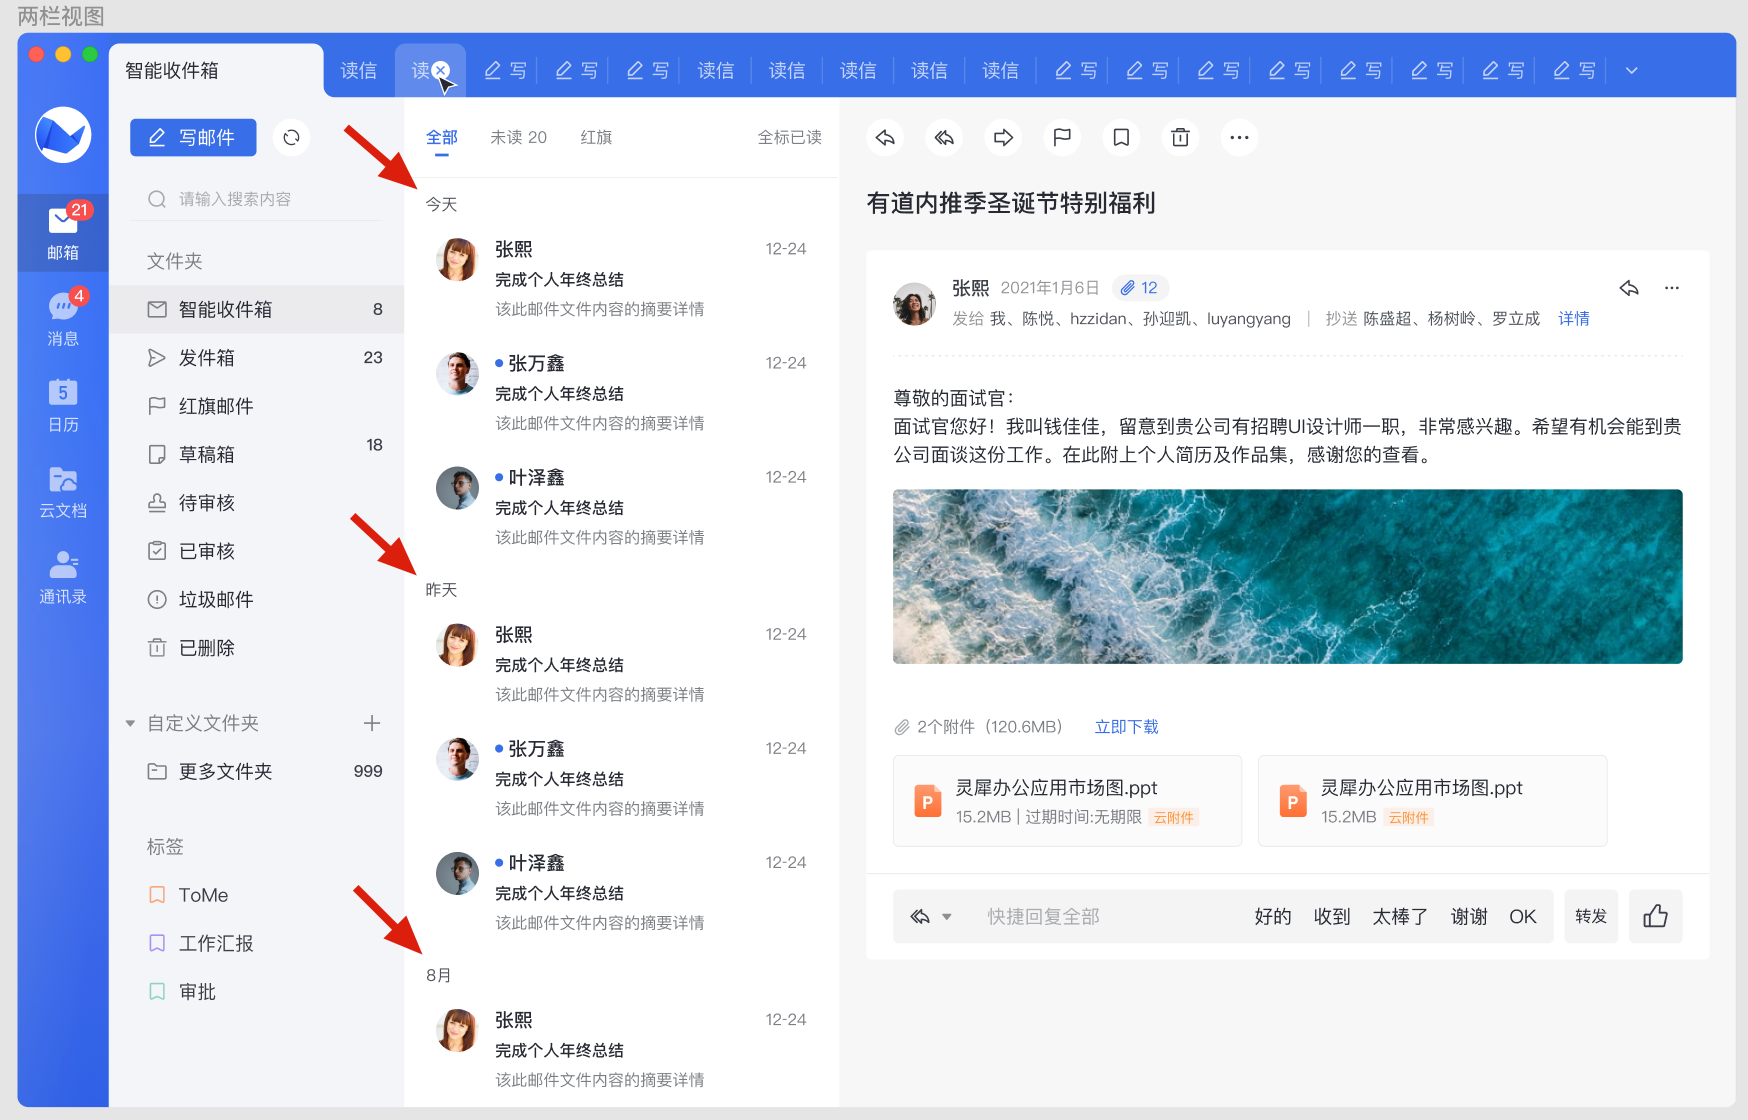The image size is (1748, 1120).
Task: Click the 写邮件 compose button
Action: (193, 137)
